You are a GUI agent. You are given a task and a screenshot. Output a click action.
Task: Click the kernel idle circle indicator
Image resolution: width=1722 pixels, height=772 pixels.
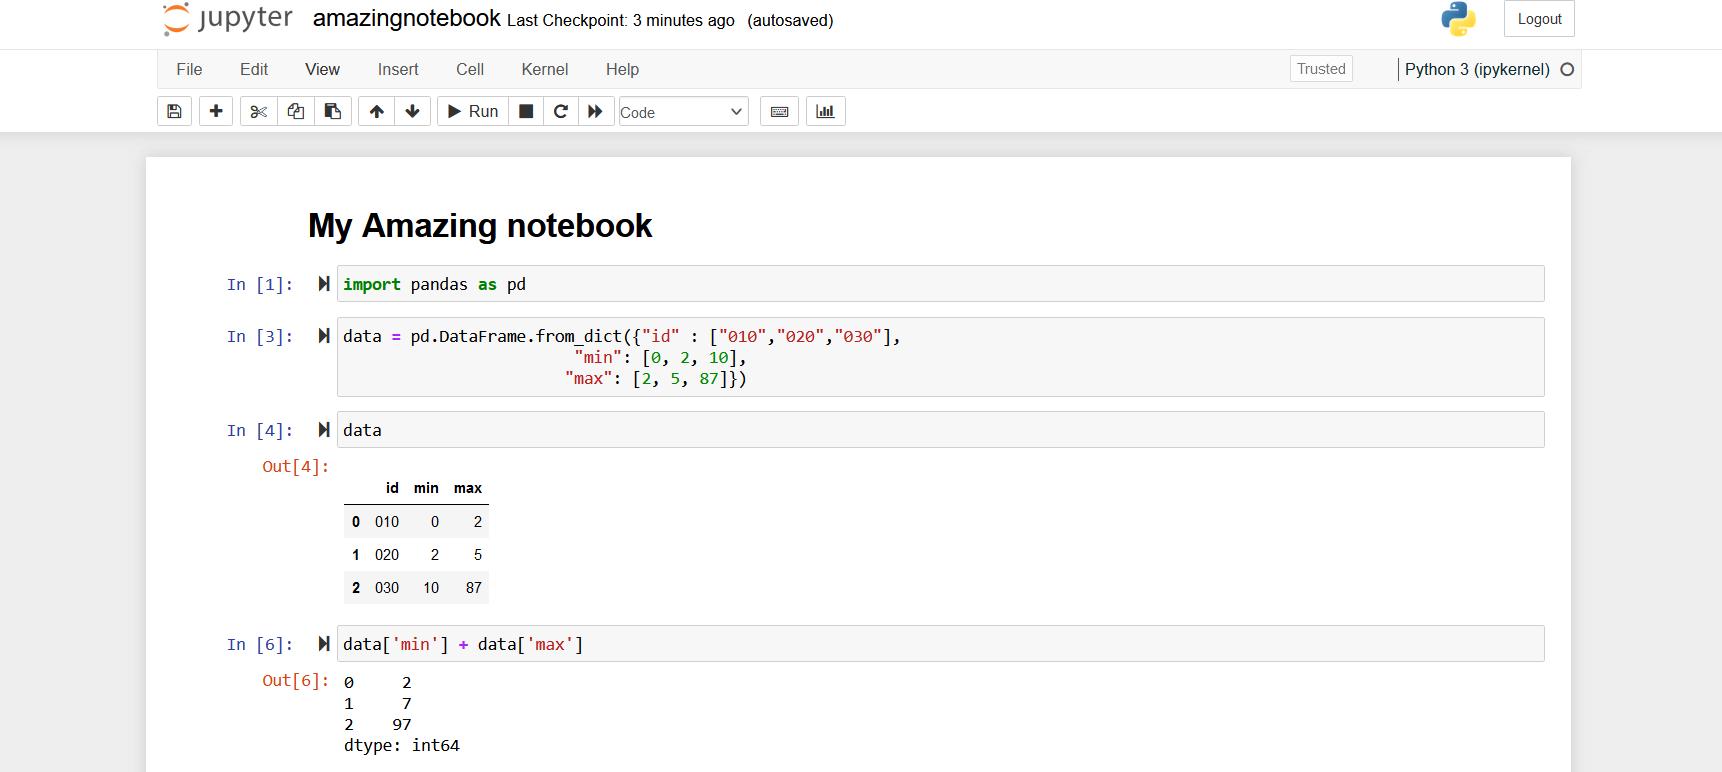click(1567, 69)
